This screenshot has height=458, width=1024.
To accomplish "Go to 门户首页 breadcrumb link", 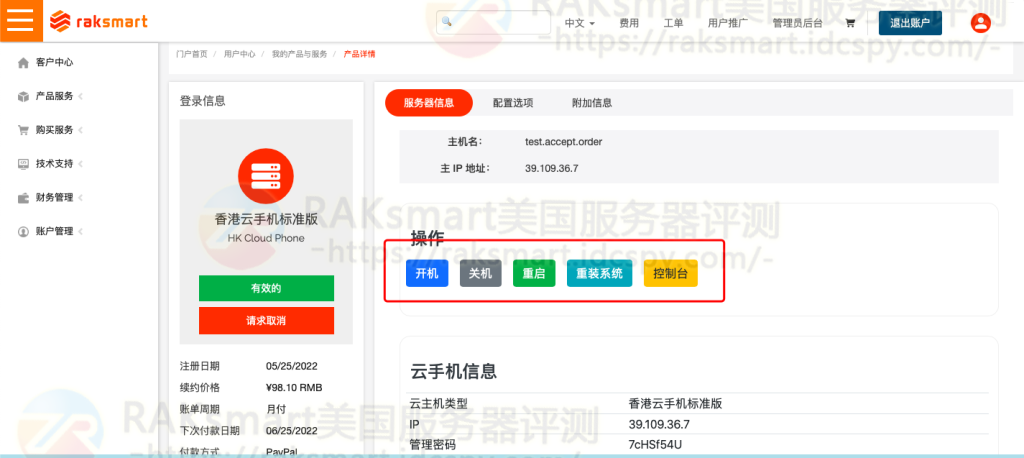I will tap(191, 54).
